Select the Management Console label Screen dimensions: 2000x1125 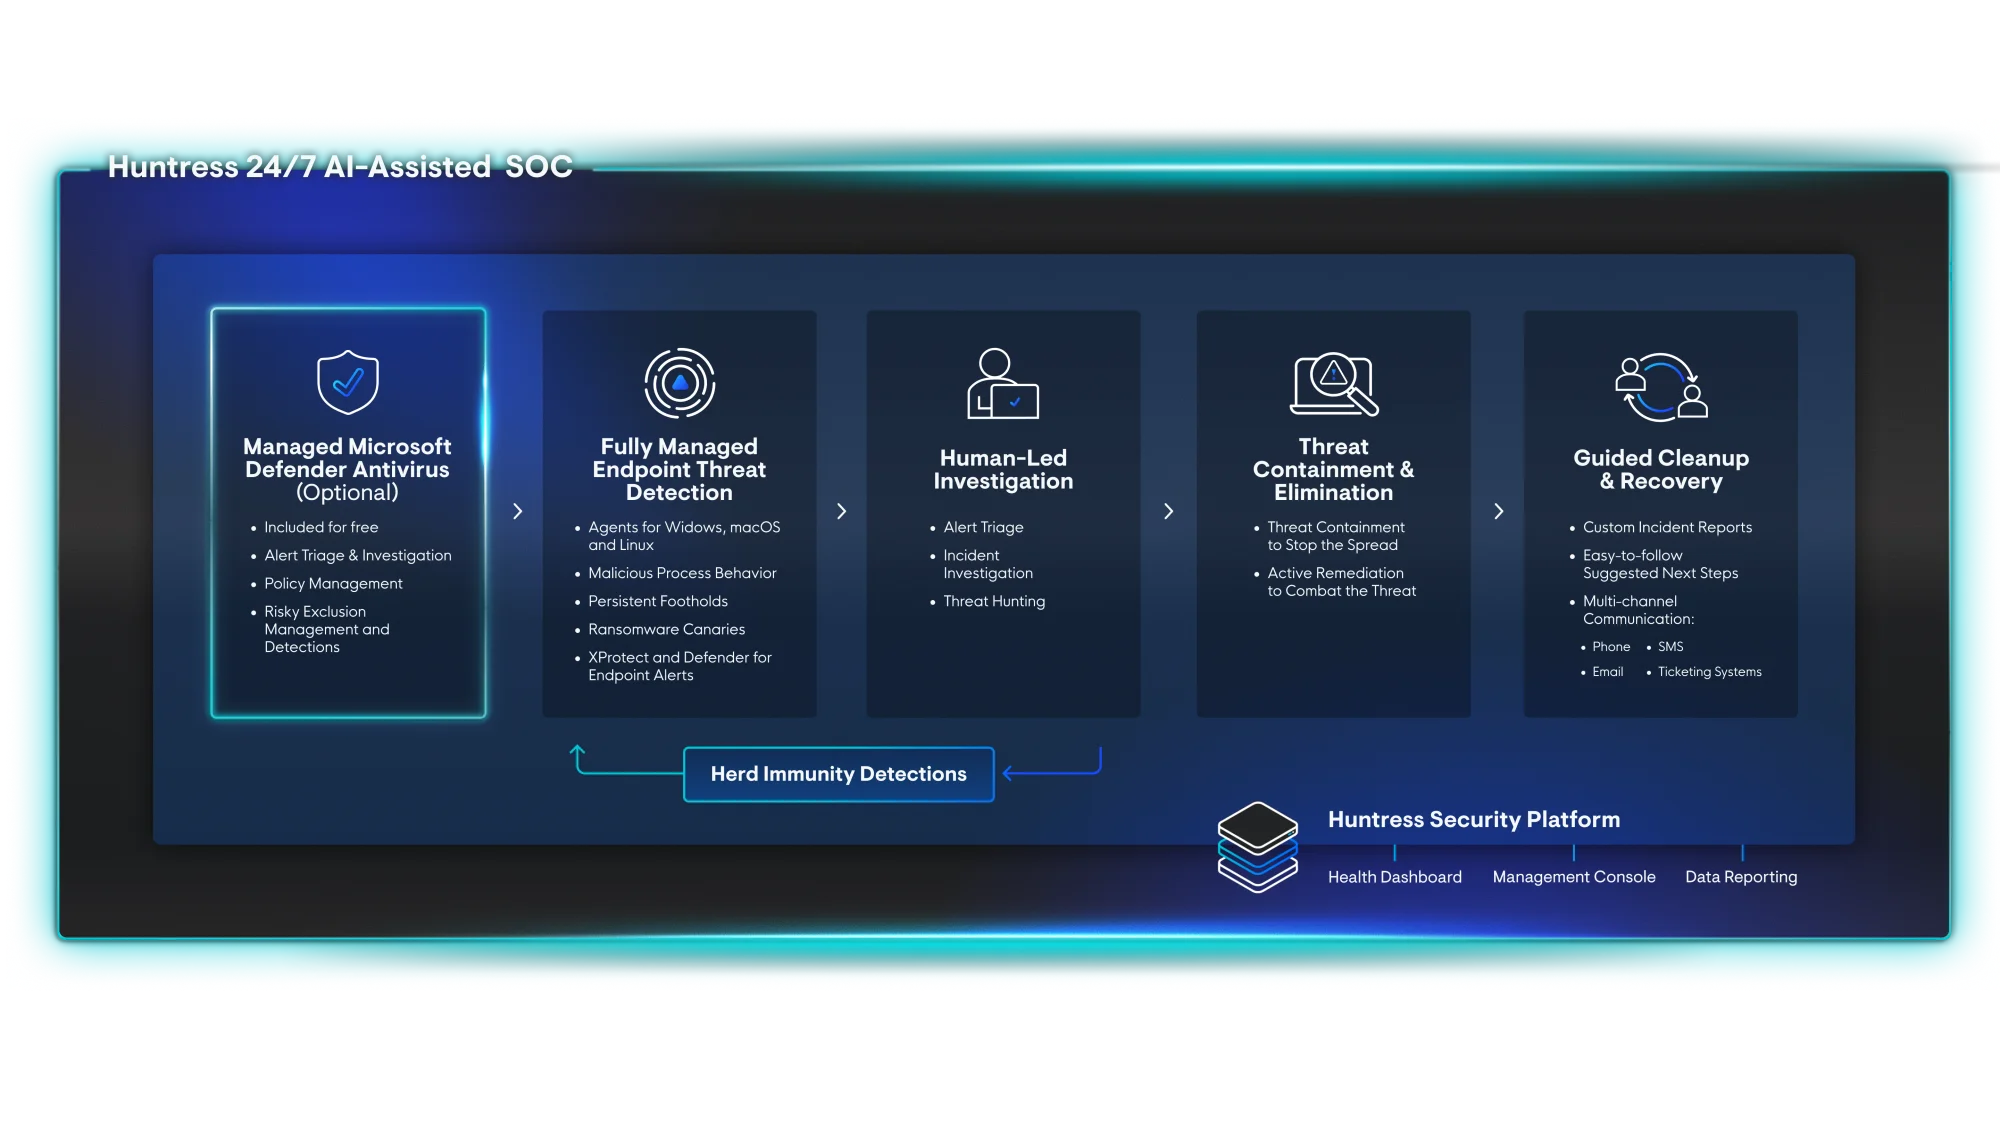coord(1573,877)
